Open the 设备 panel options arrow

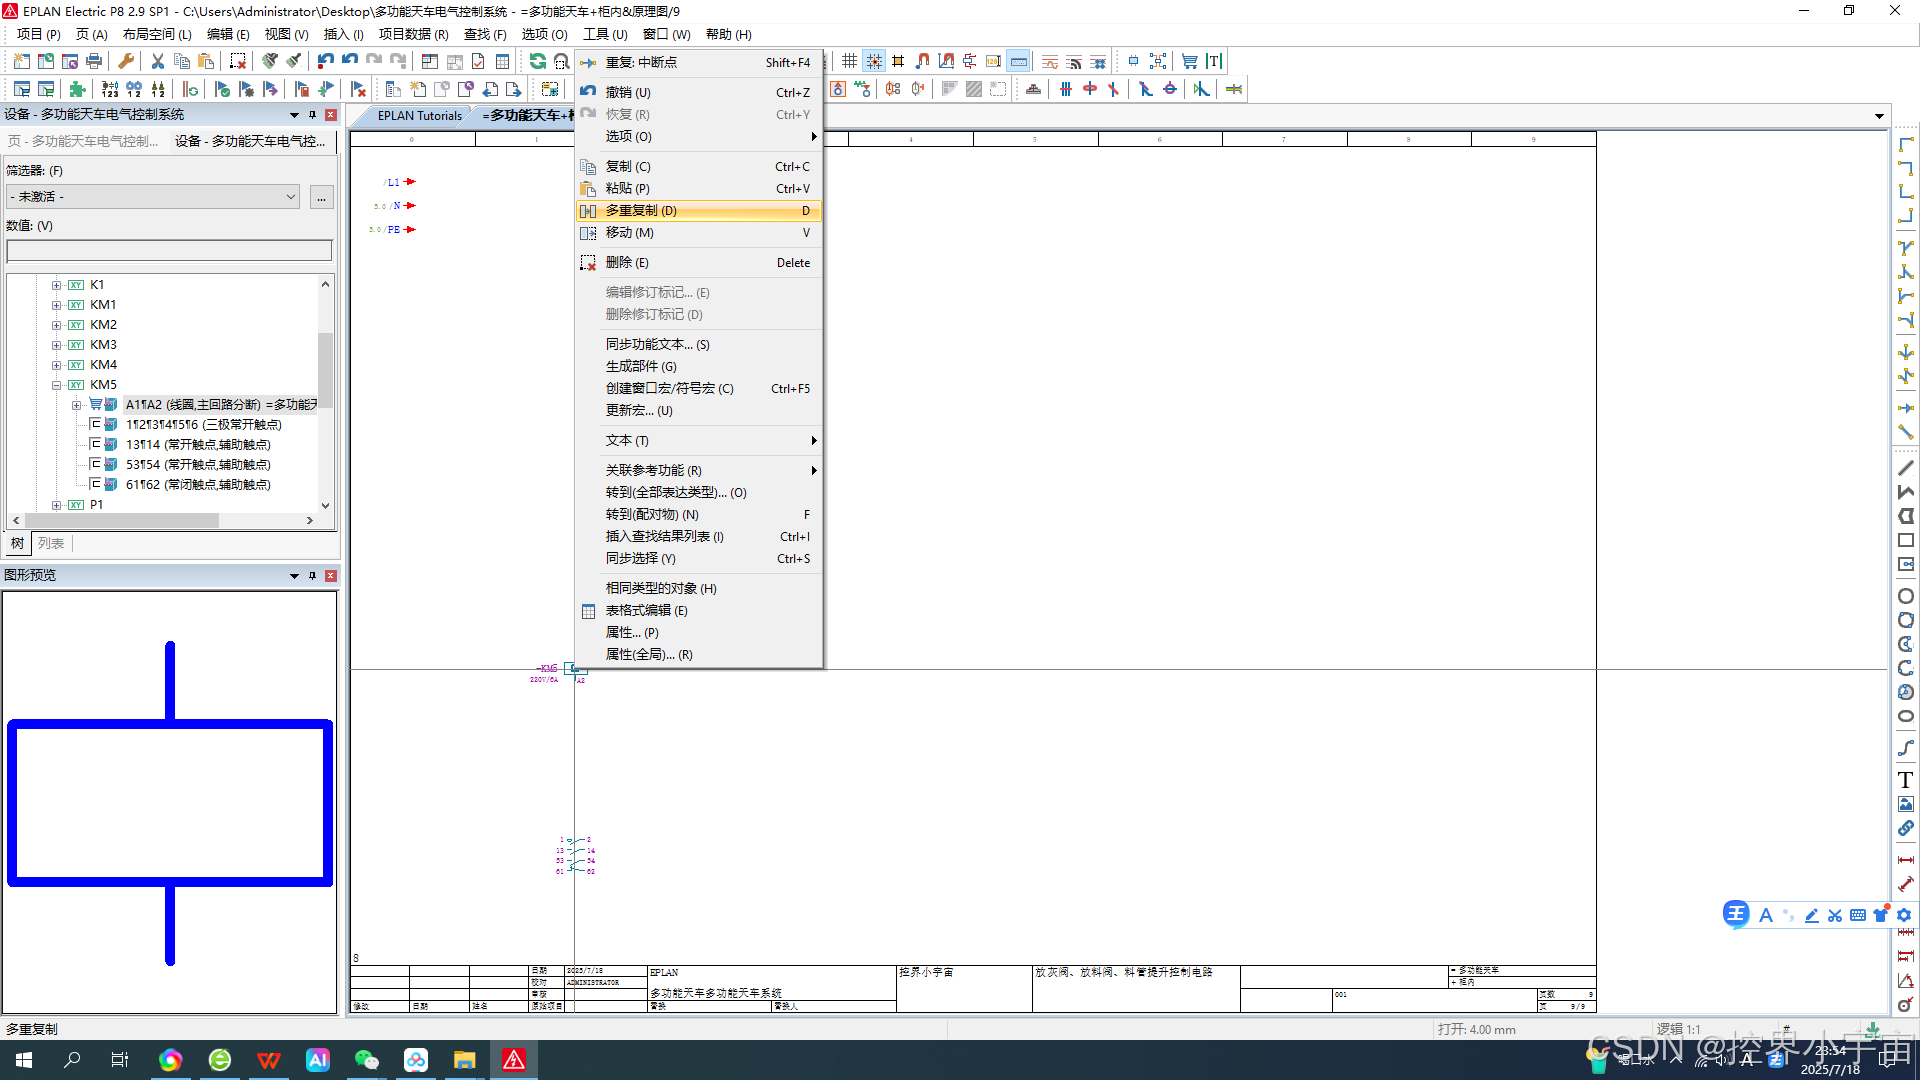click(294, 115)
